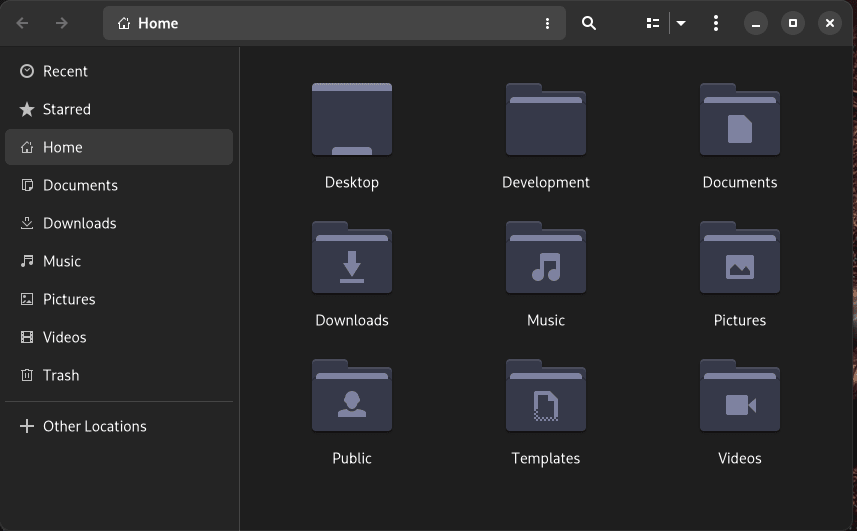Select the Development folder icon

coord(546,119)
